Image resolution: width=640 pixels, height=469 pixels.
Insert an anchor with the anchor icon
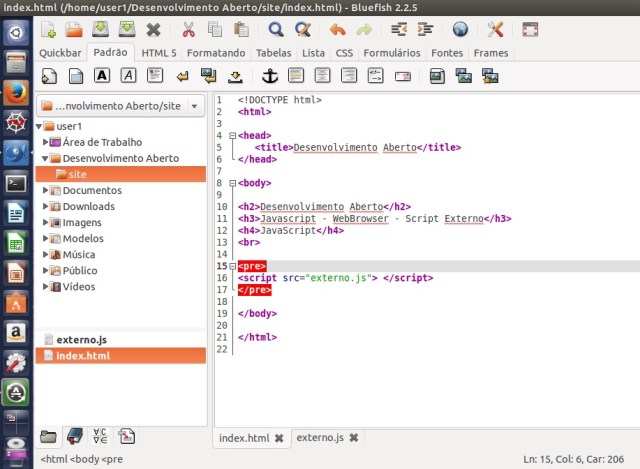tap(268, 75)
